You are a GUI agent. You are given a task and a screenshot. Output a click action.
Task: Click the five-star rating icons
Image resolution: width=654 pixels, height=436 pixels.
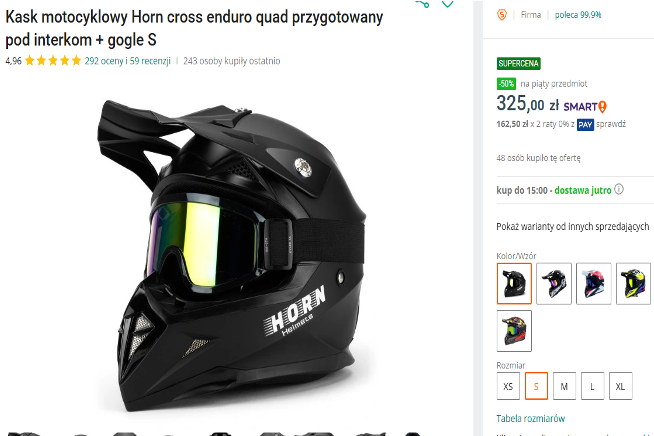tap(53, 61)
